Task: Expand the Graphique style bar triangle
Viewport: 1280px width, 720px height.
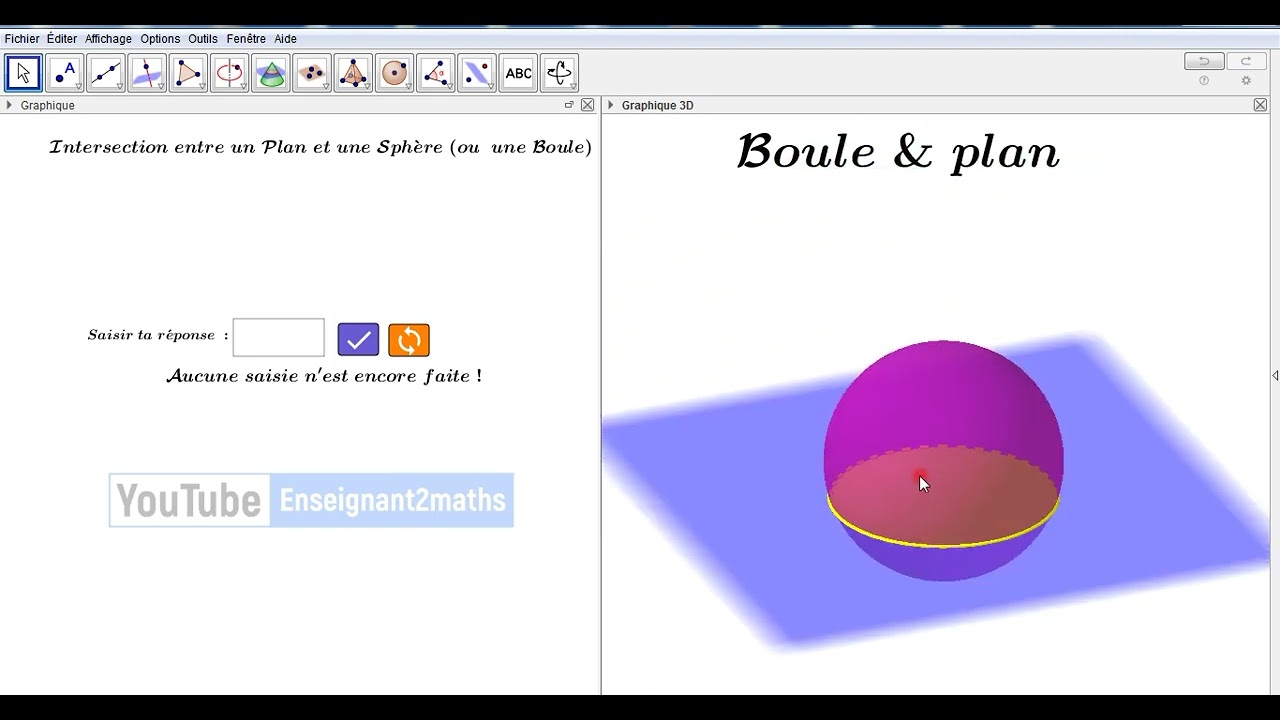Action: click(x=9, y=105)
